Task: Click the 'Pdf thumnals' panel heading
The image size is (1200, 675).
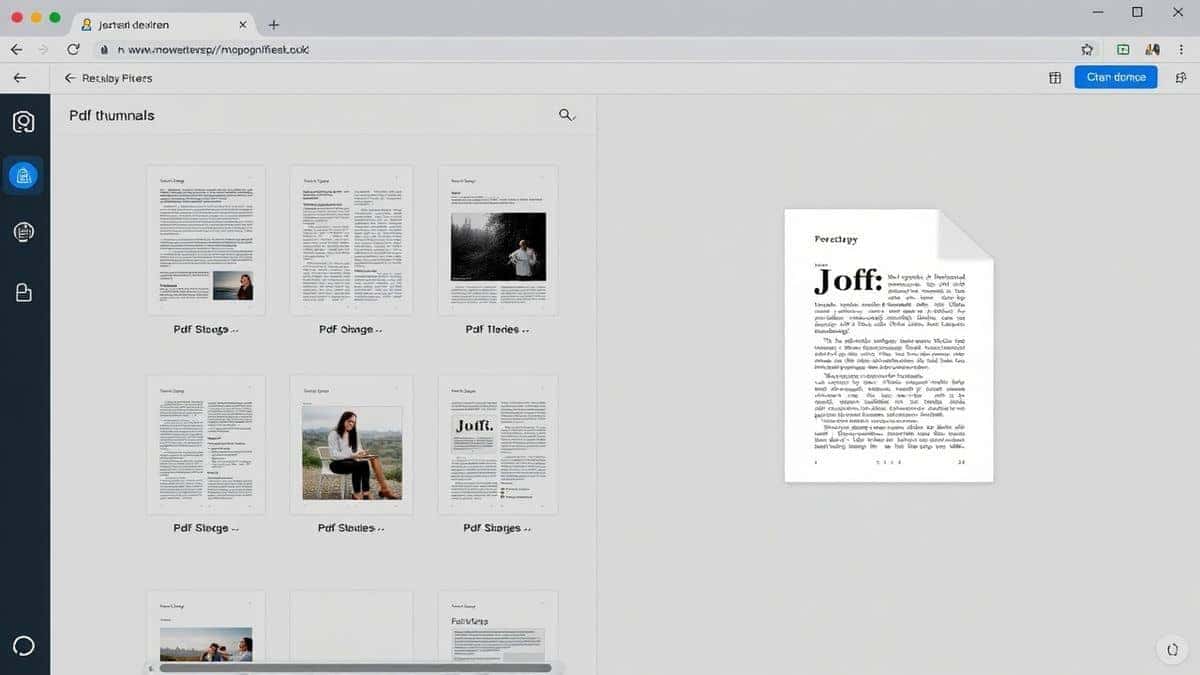Action: point(112,115)
